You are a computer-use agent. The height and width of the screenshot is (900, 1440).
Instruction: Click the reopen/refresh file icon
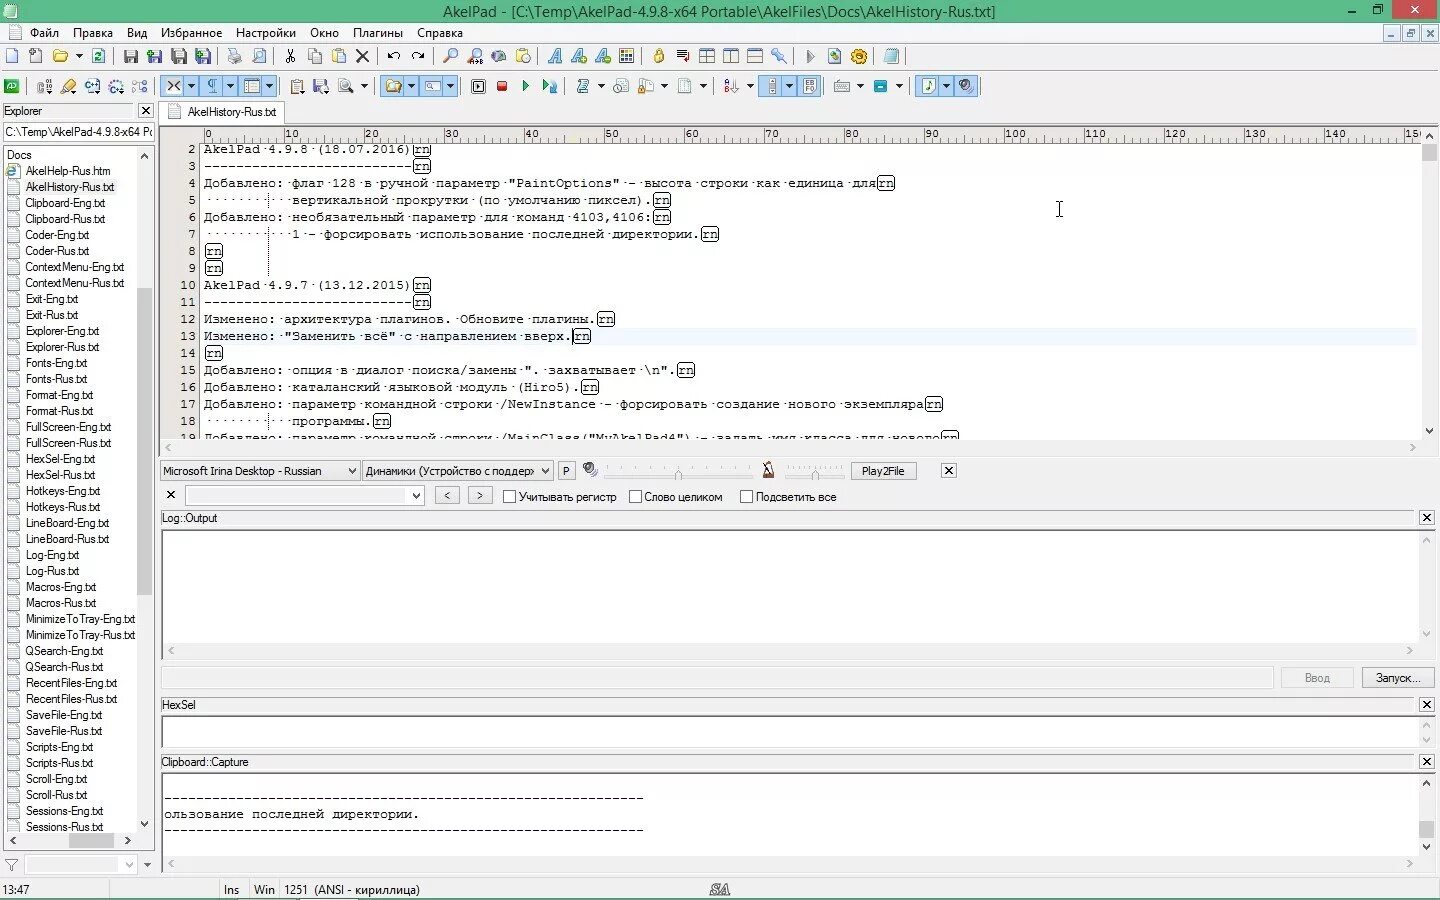tap(98, 56)
